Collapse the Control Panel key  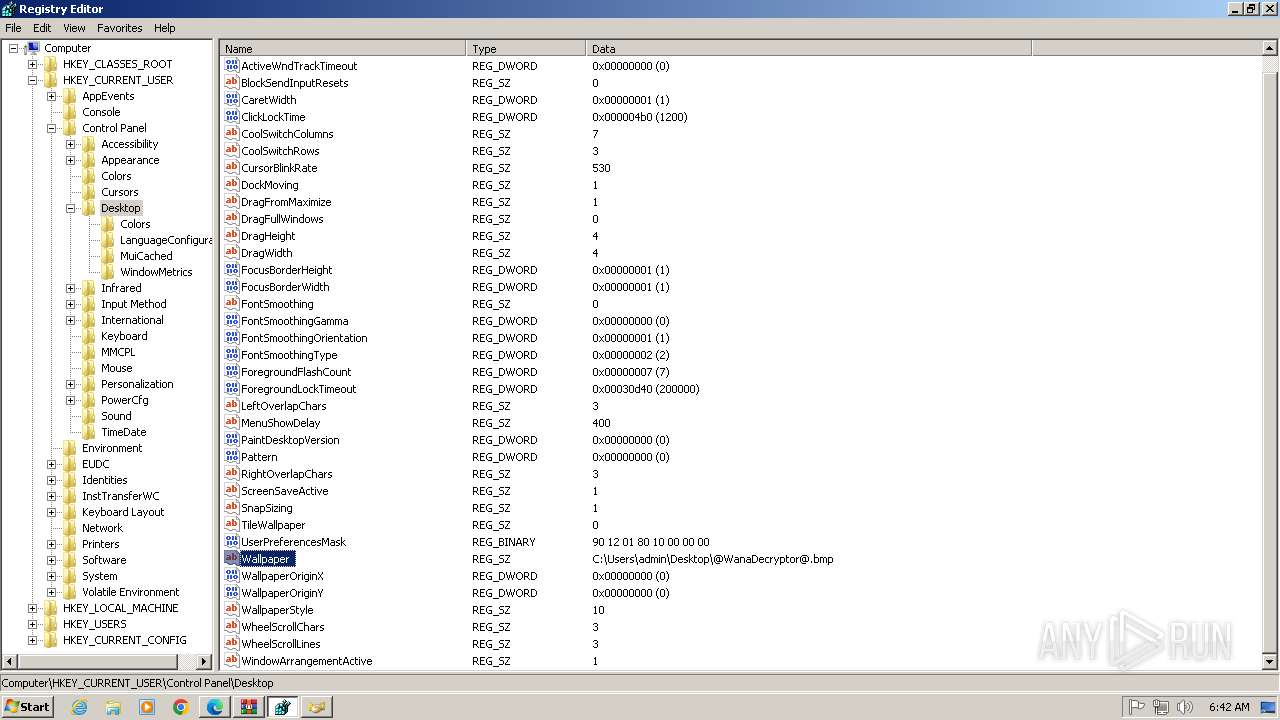(52, 128)
